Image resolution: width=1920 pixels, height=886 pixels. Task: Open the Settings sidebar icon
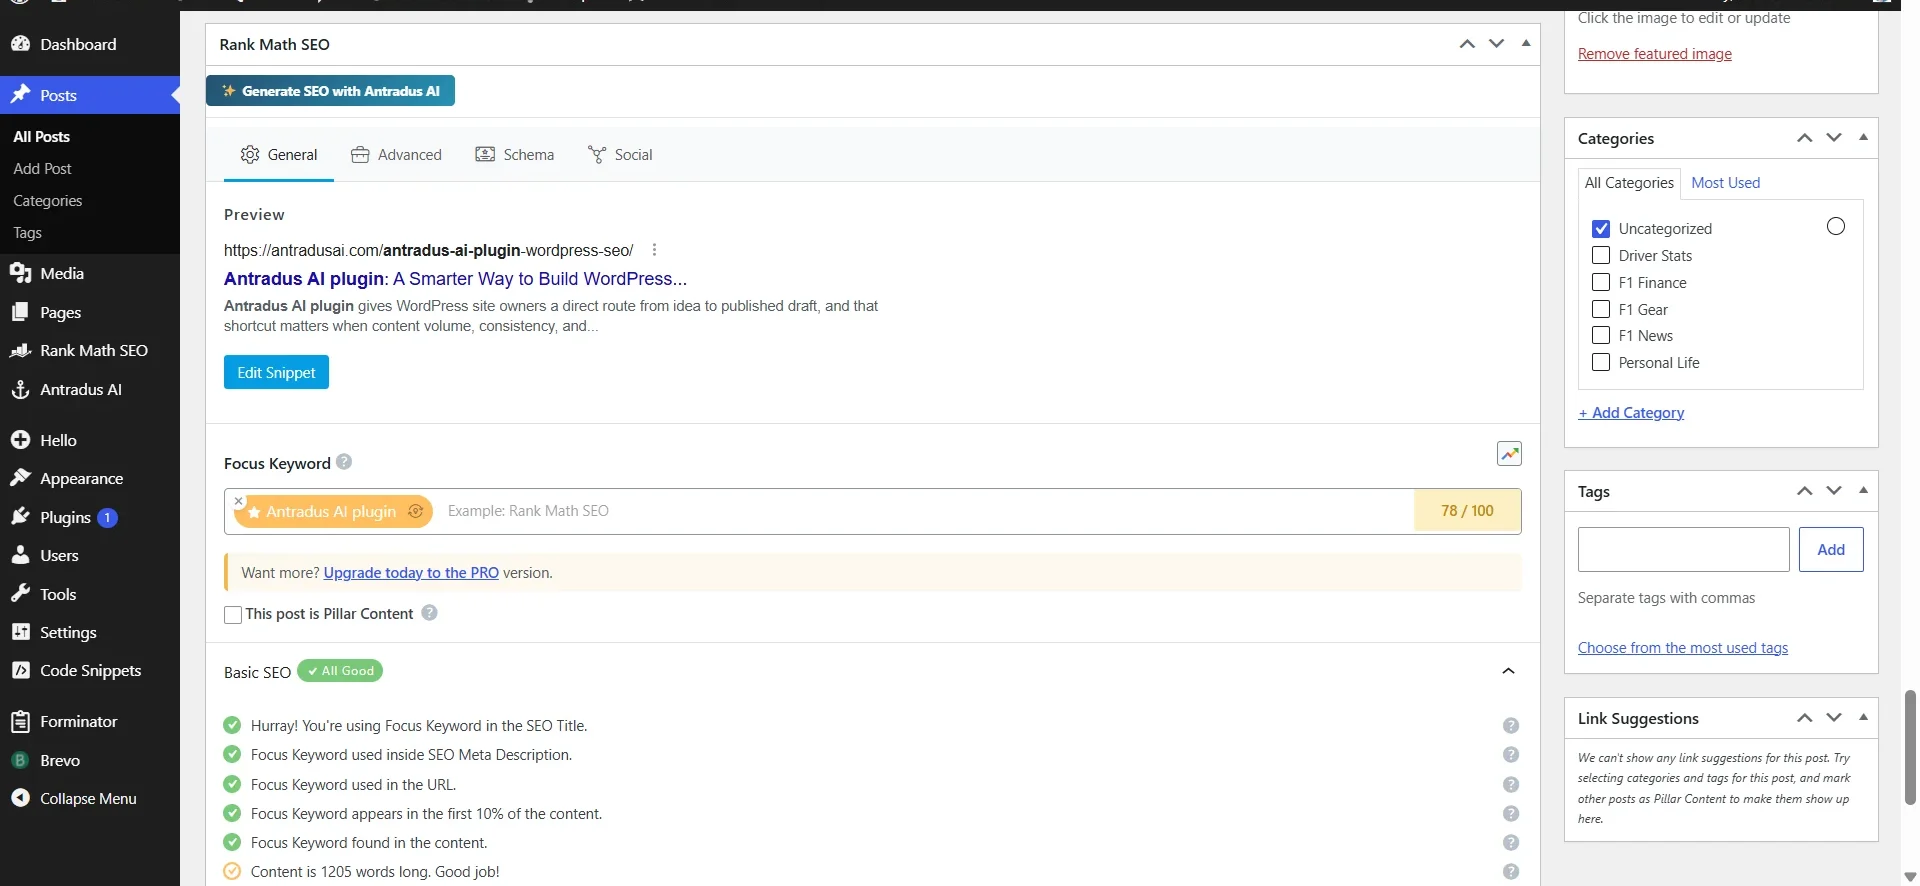(20, 632)
